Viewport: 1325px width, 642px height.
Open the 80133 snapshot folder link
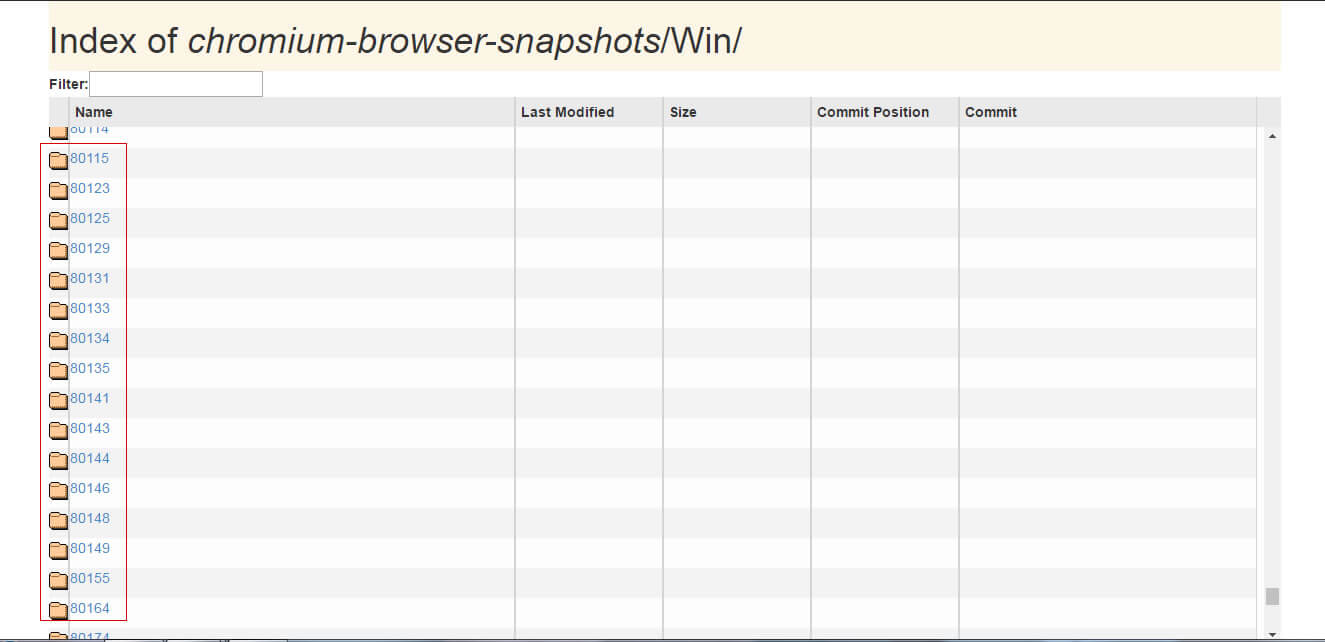pyautogui.click(x=90, y=308)
